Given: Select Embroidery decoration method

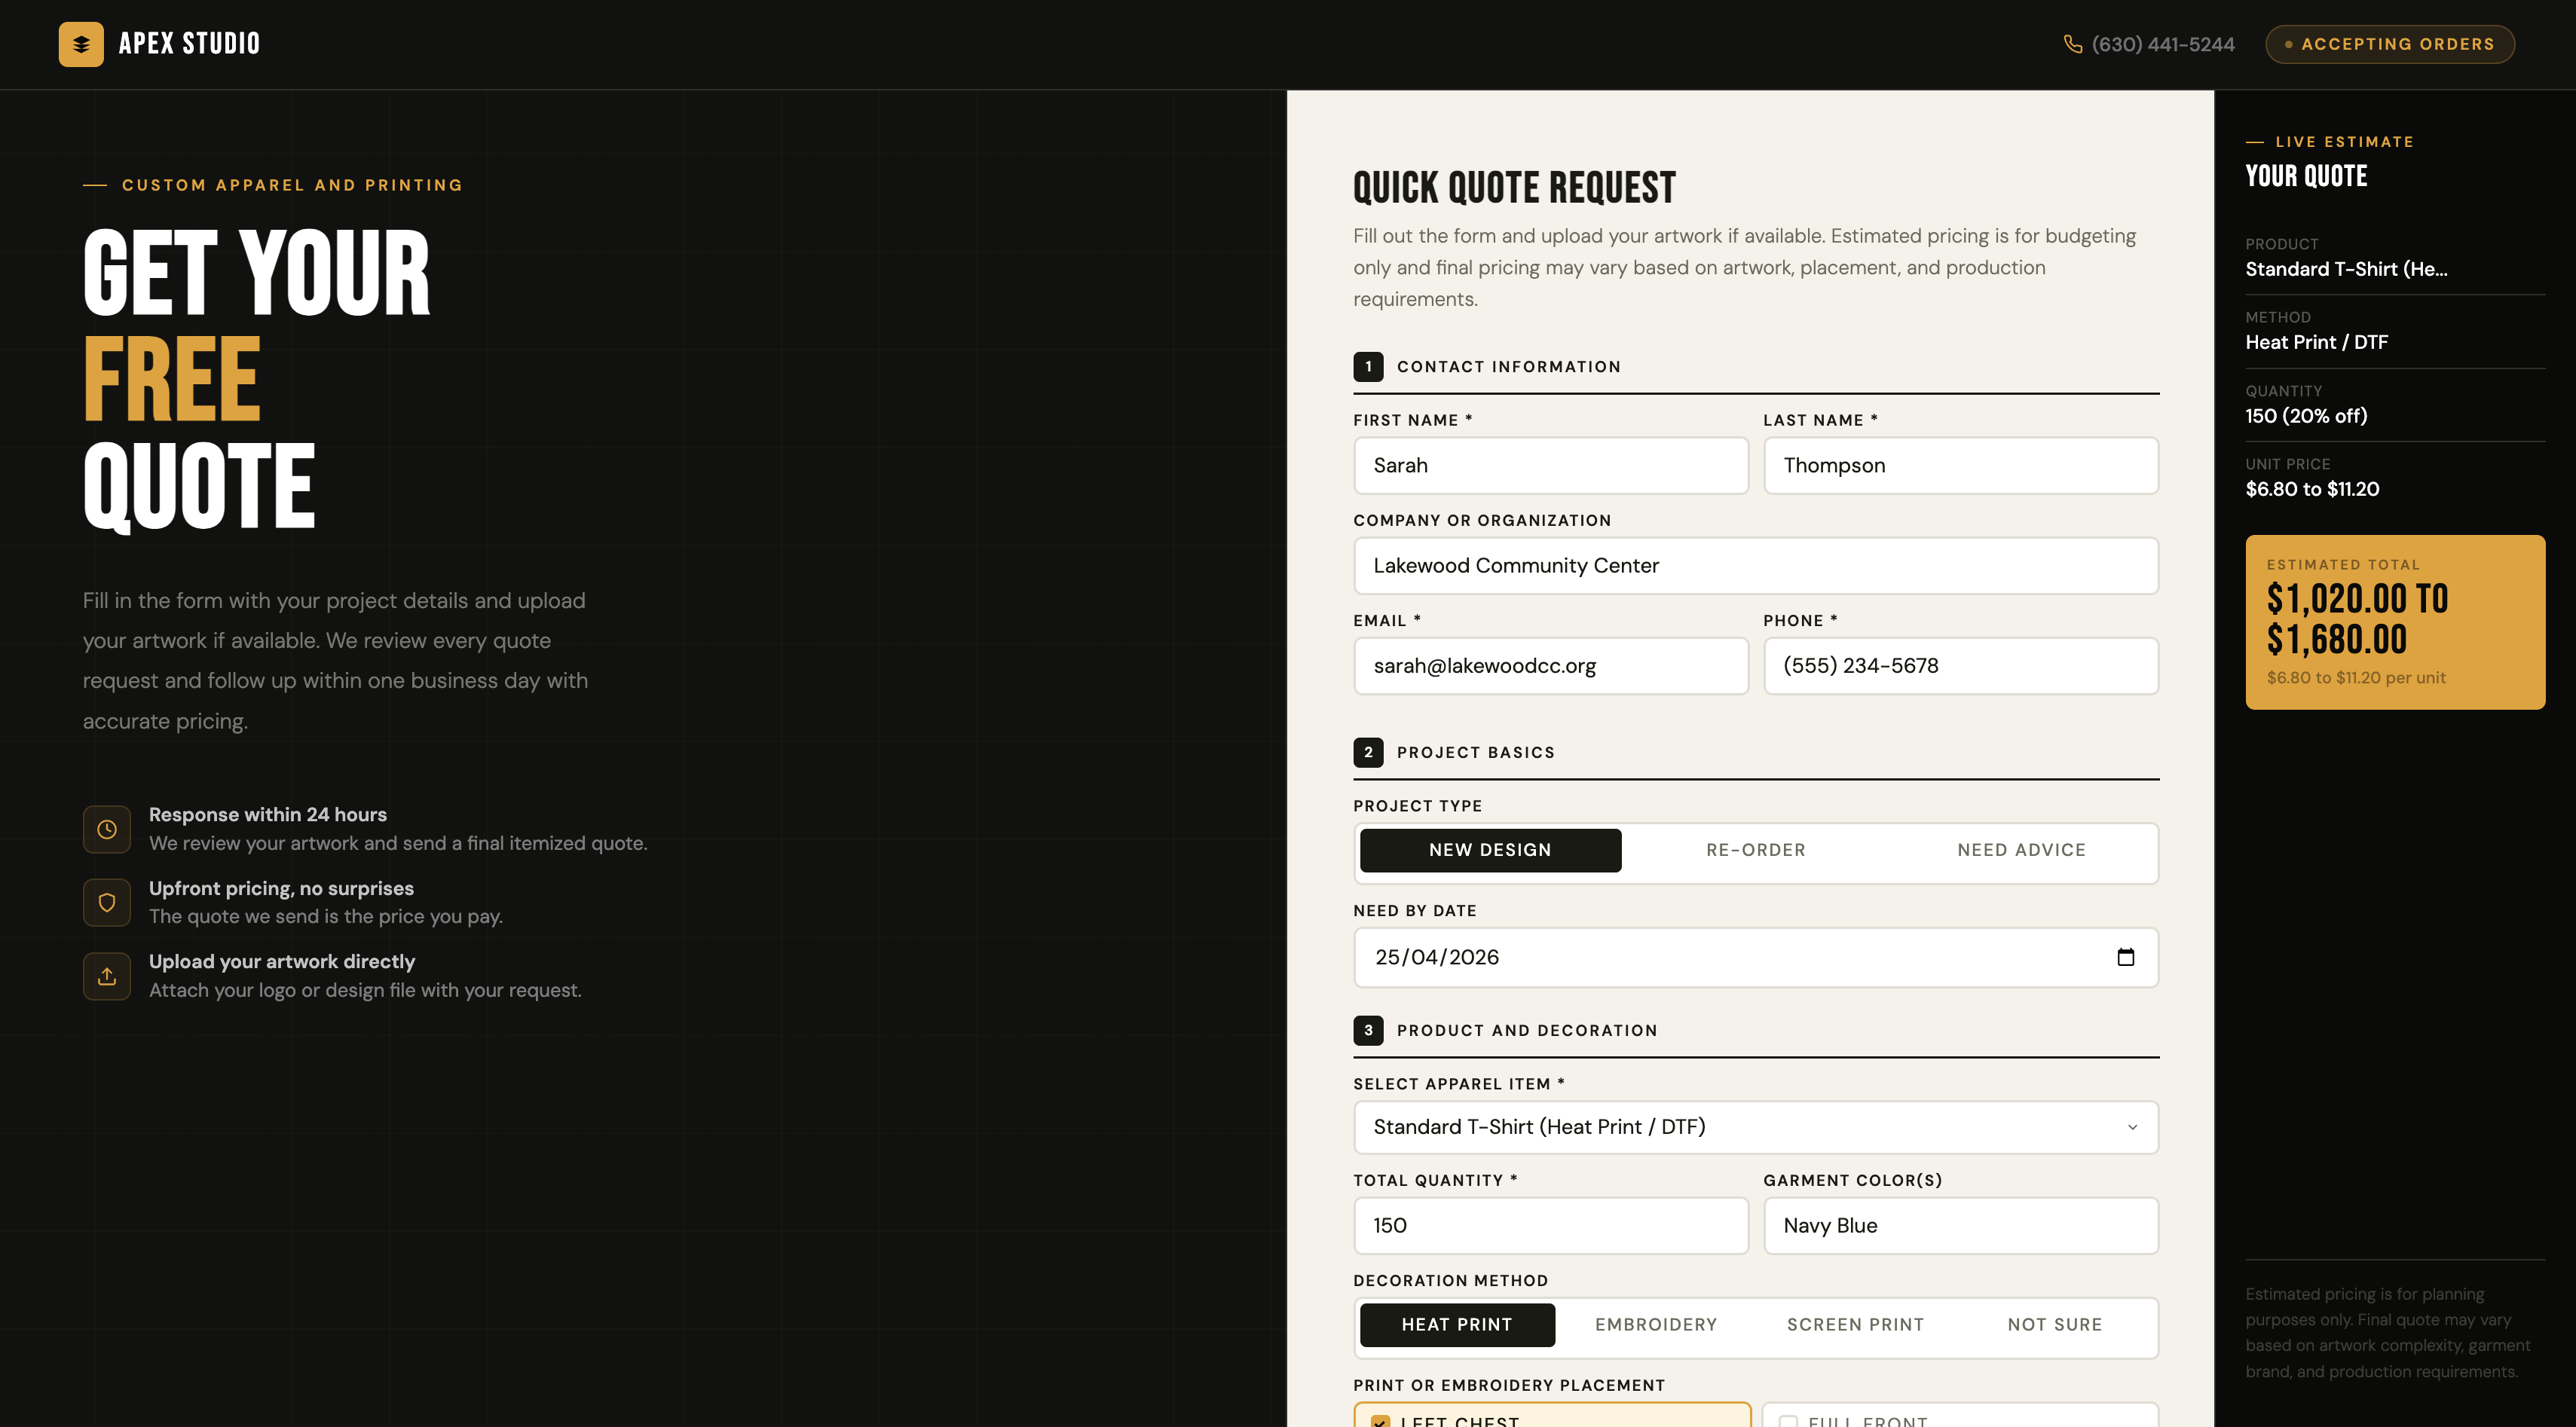Looking at the screenshot, I should pos(1656,1324).
